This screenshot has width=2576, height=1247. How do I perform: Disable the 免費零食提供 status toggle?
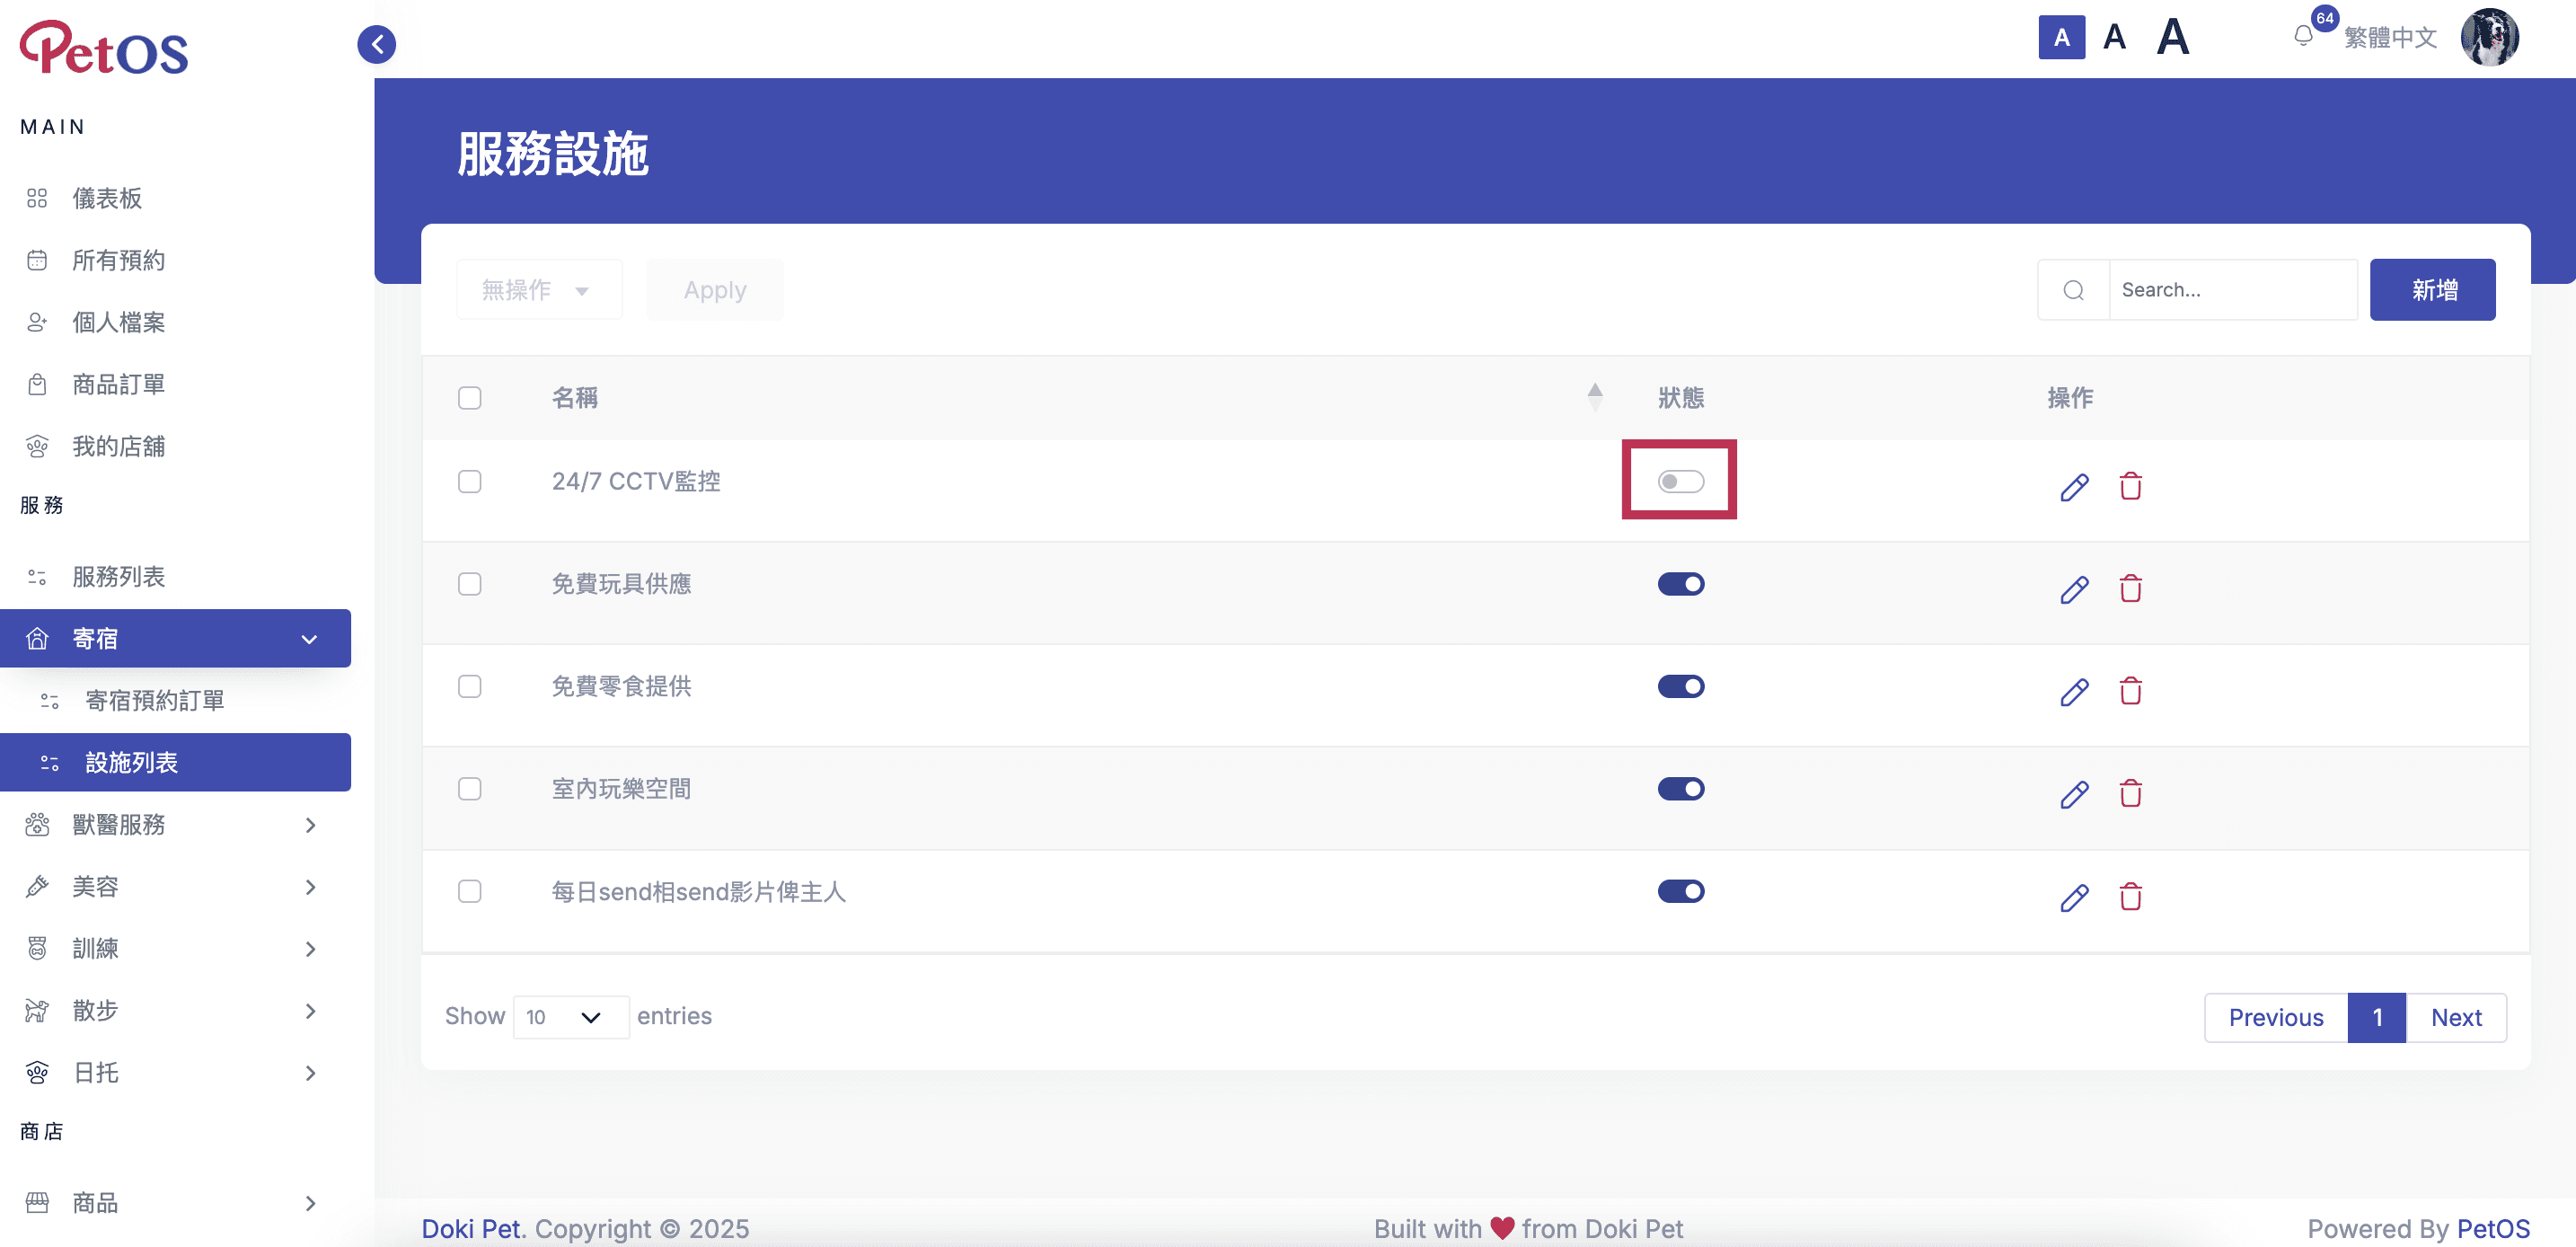[1680, 687]
